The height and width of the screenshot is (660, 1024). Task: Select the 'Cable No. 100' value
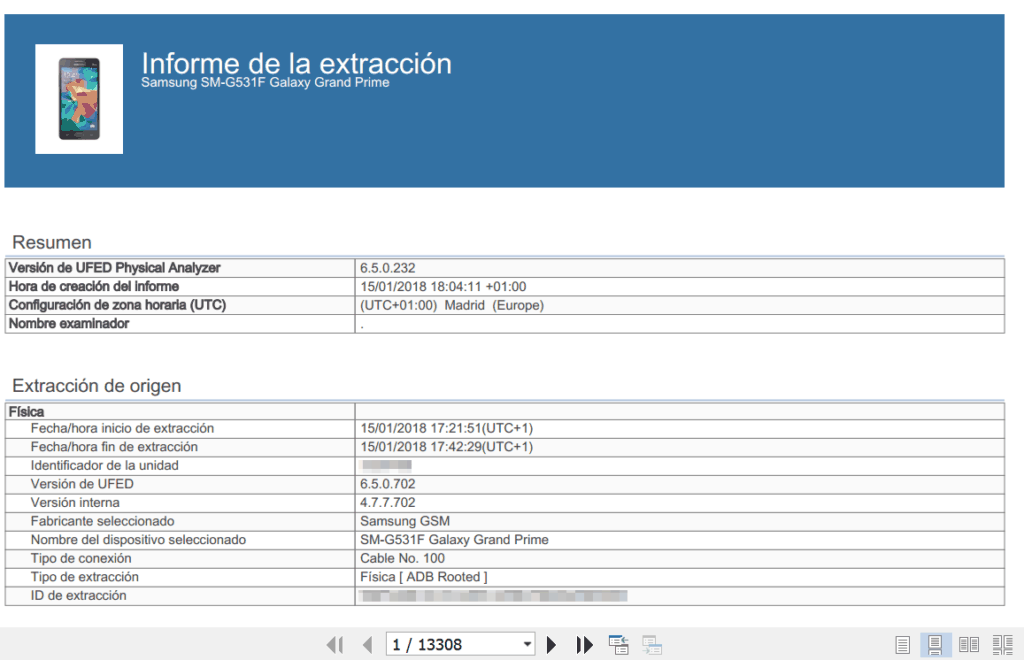[402, 558]
